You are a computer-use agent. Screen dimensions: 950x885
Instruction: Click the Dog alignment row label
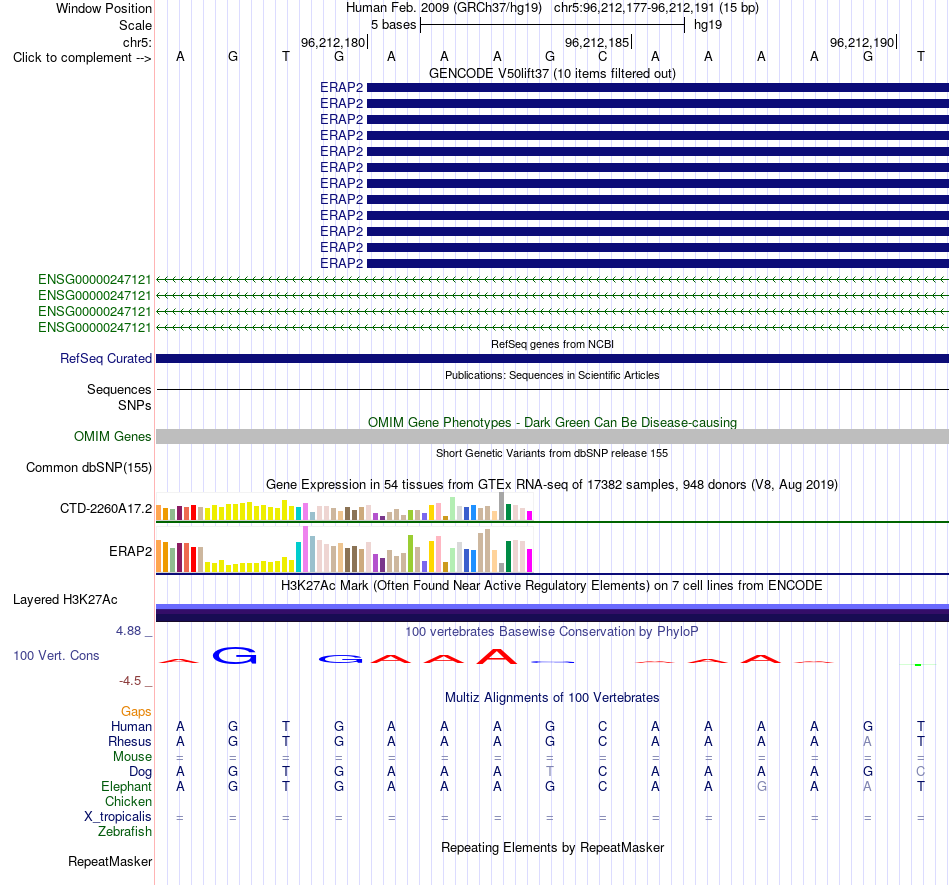(x=141, y=771)
